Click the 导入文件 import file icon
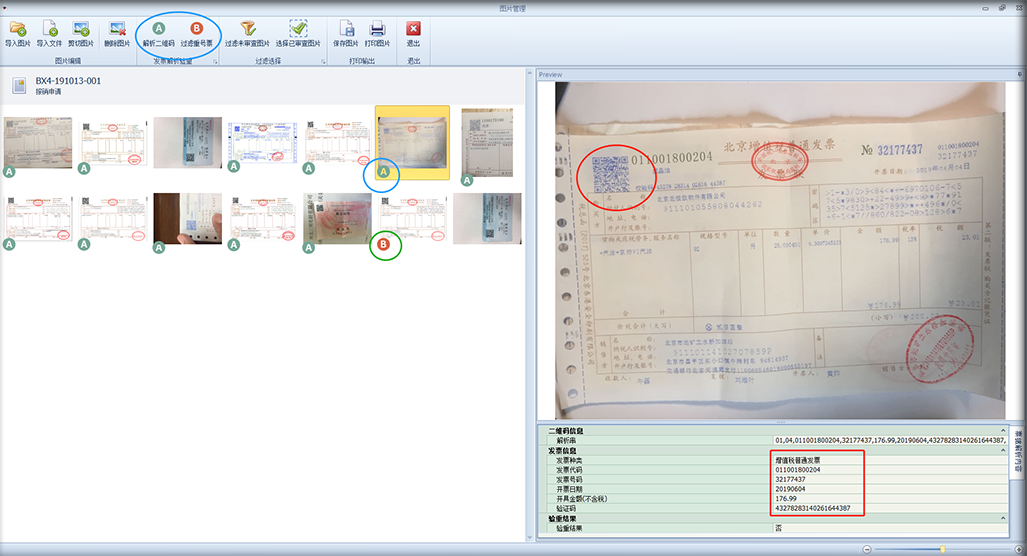This screenshot has width=1027, height=556. coord(50,28)
